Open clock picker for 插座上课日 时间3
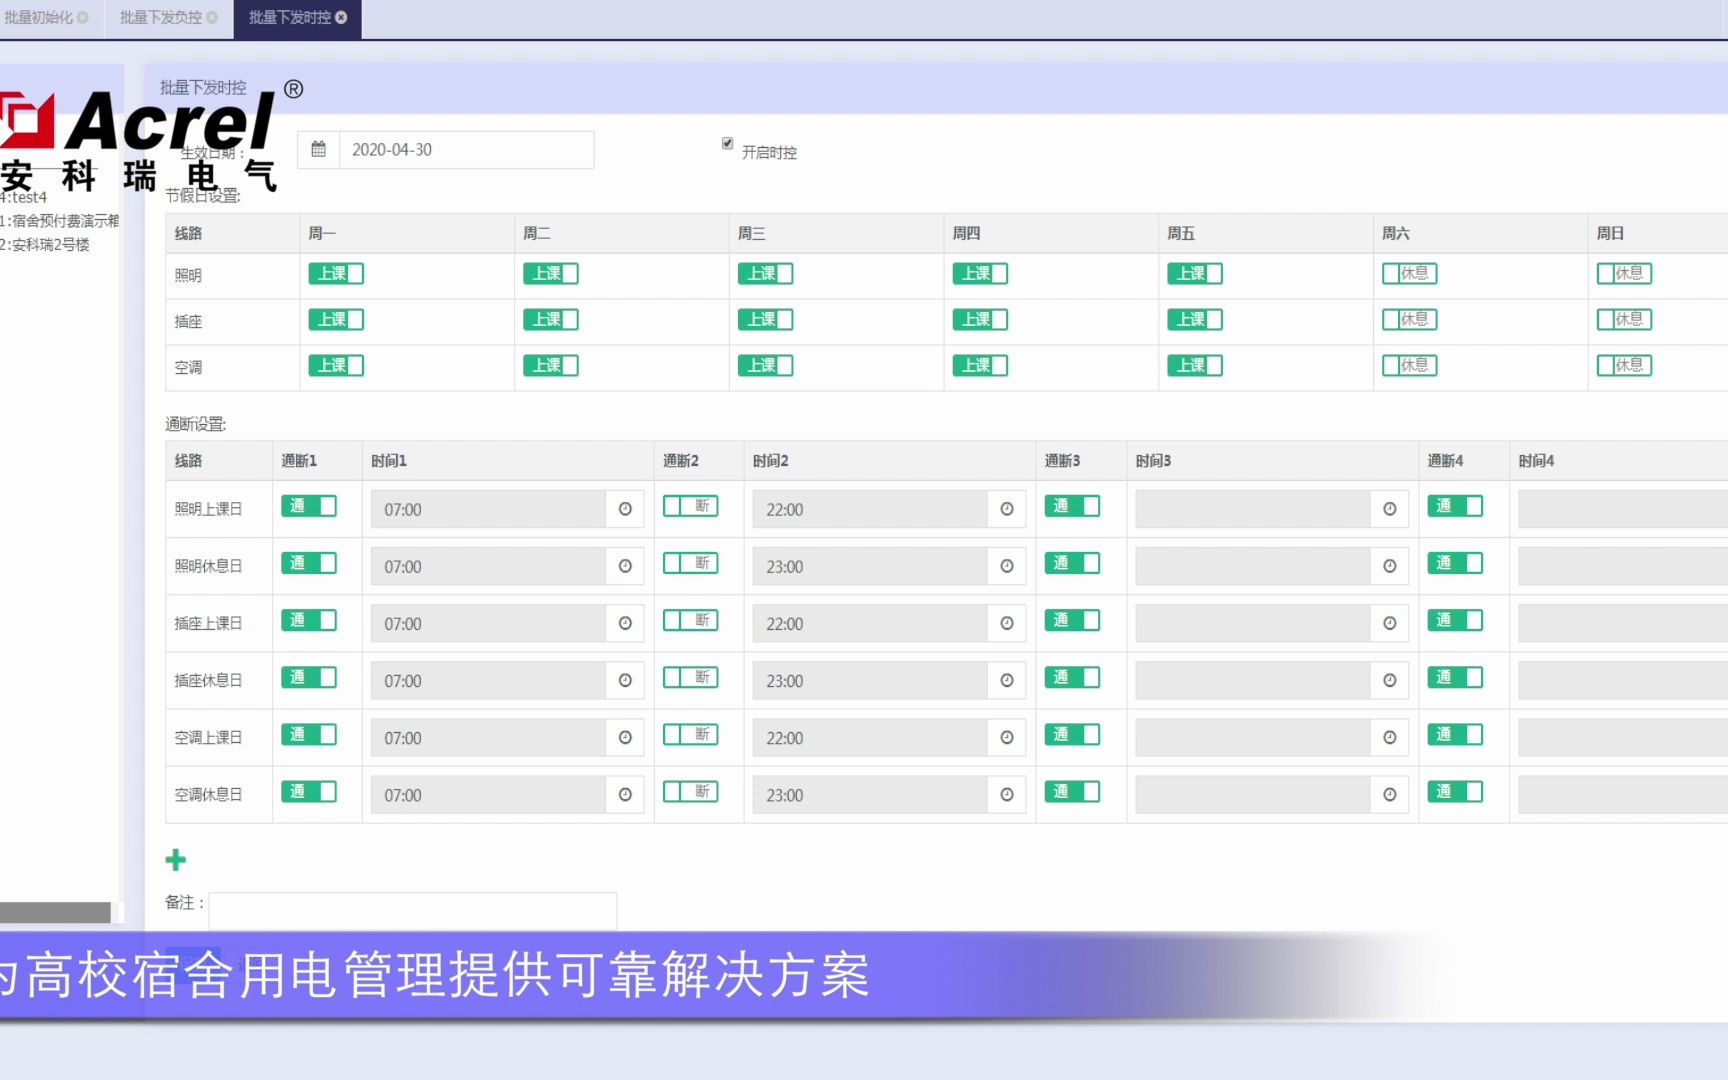The height and width of the screenshot is (1080, 1728). pos(1390,623)
